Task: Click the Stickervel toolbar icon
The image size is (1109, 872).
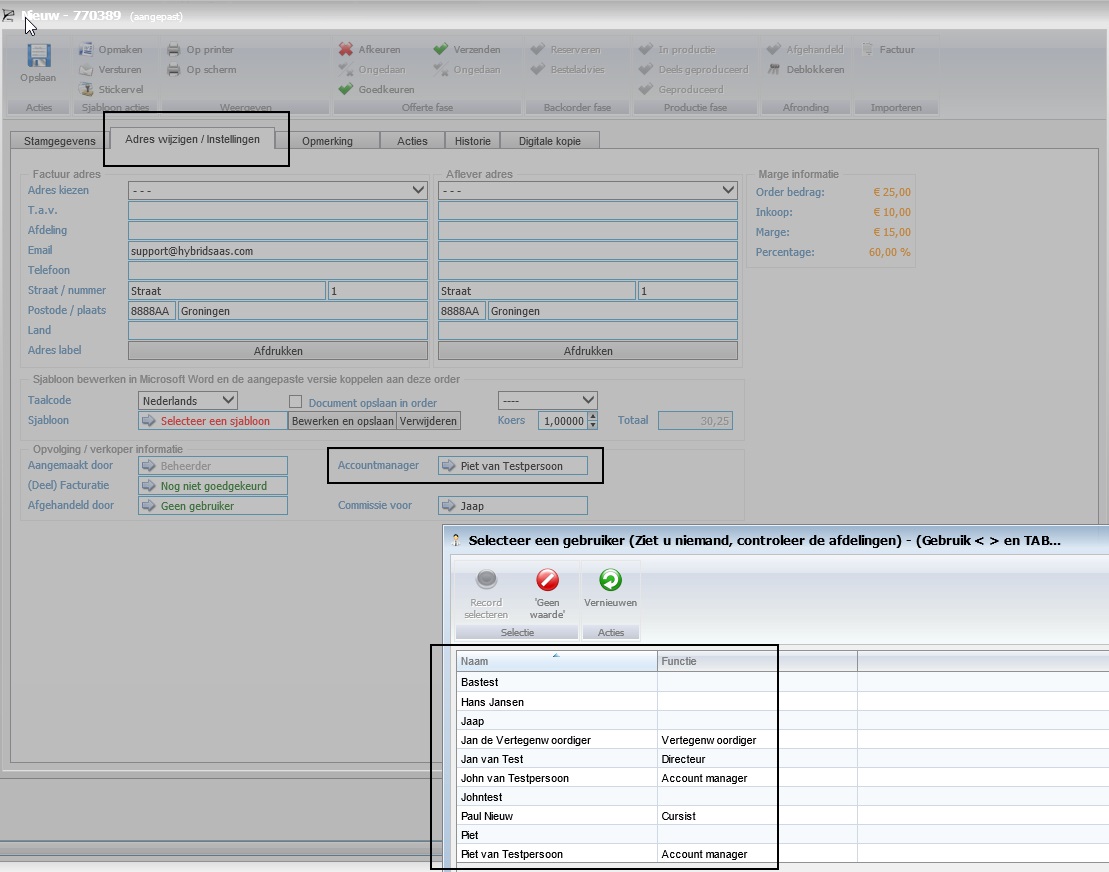Action: 86,90
